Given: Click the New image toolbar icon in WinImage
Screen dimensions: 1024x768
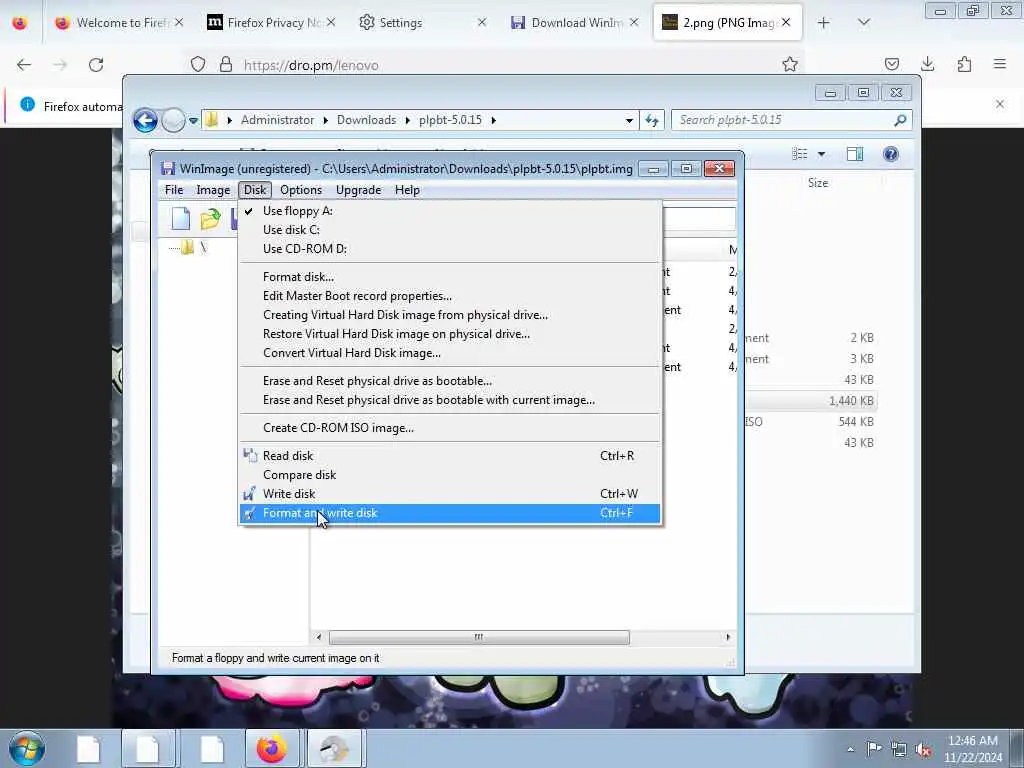Looking at the screenshot, I should click(x=180, y=219).
